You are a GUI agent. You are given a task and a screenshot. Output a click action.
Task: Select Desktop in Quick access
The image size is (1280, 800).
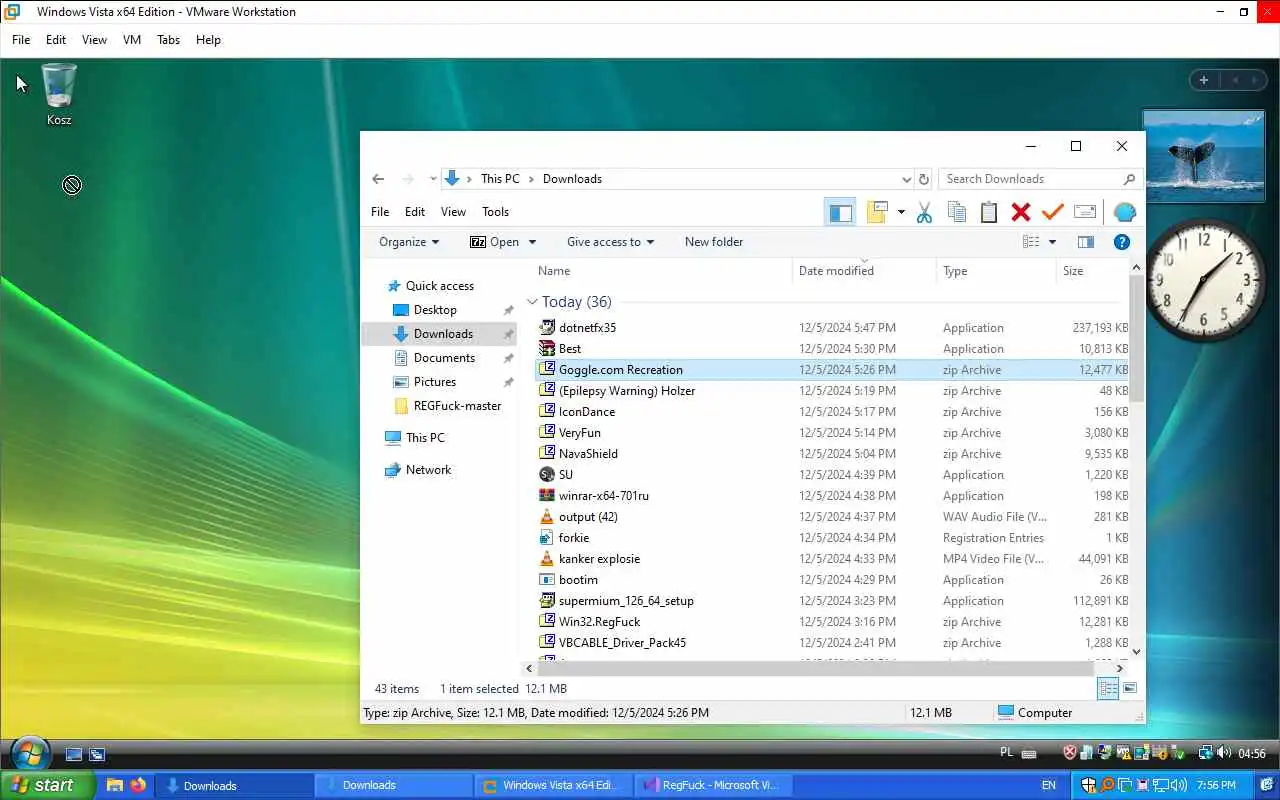[x=435, y=310]
